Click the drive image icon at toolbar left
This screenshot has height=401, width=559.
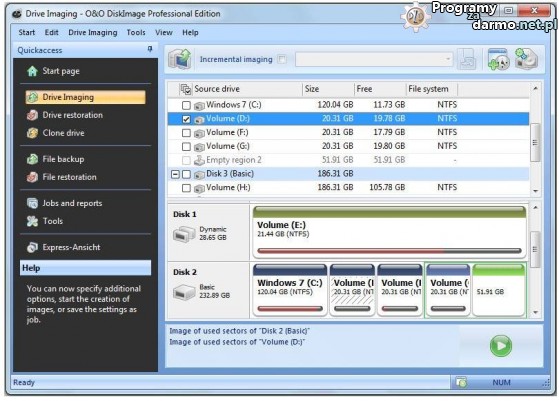coord(180,59)
